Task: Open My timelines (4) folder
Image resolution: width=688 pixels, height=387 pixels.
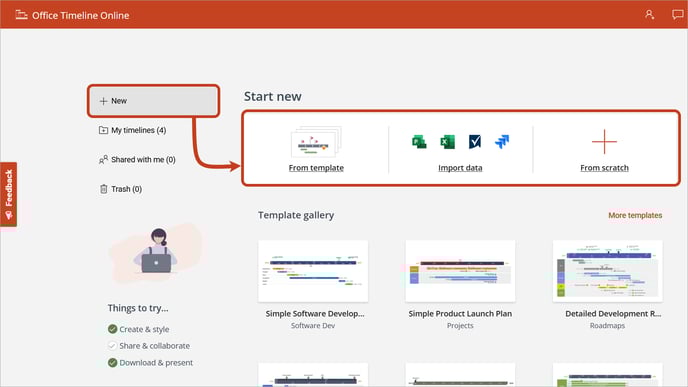Action: point(133,130)
